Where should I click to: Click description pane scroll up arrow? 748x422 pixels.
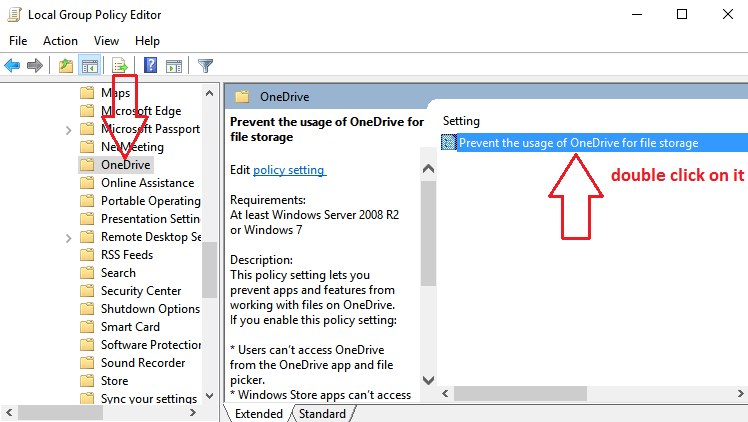tap(428, 168)
